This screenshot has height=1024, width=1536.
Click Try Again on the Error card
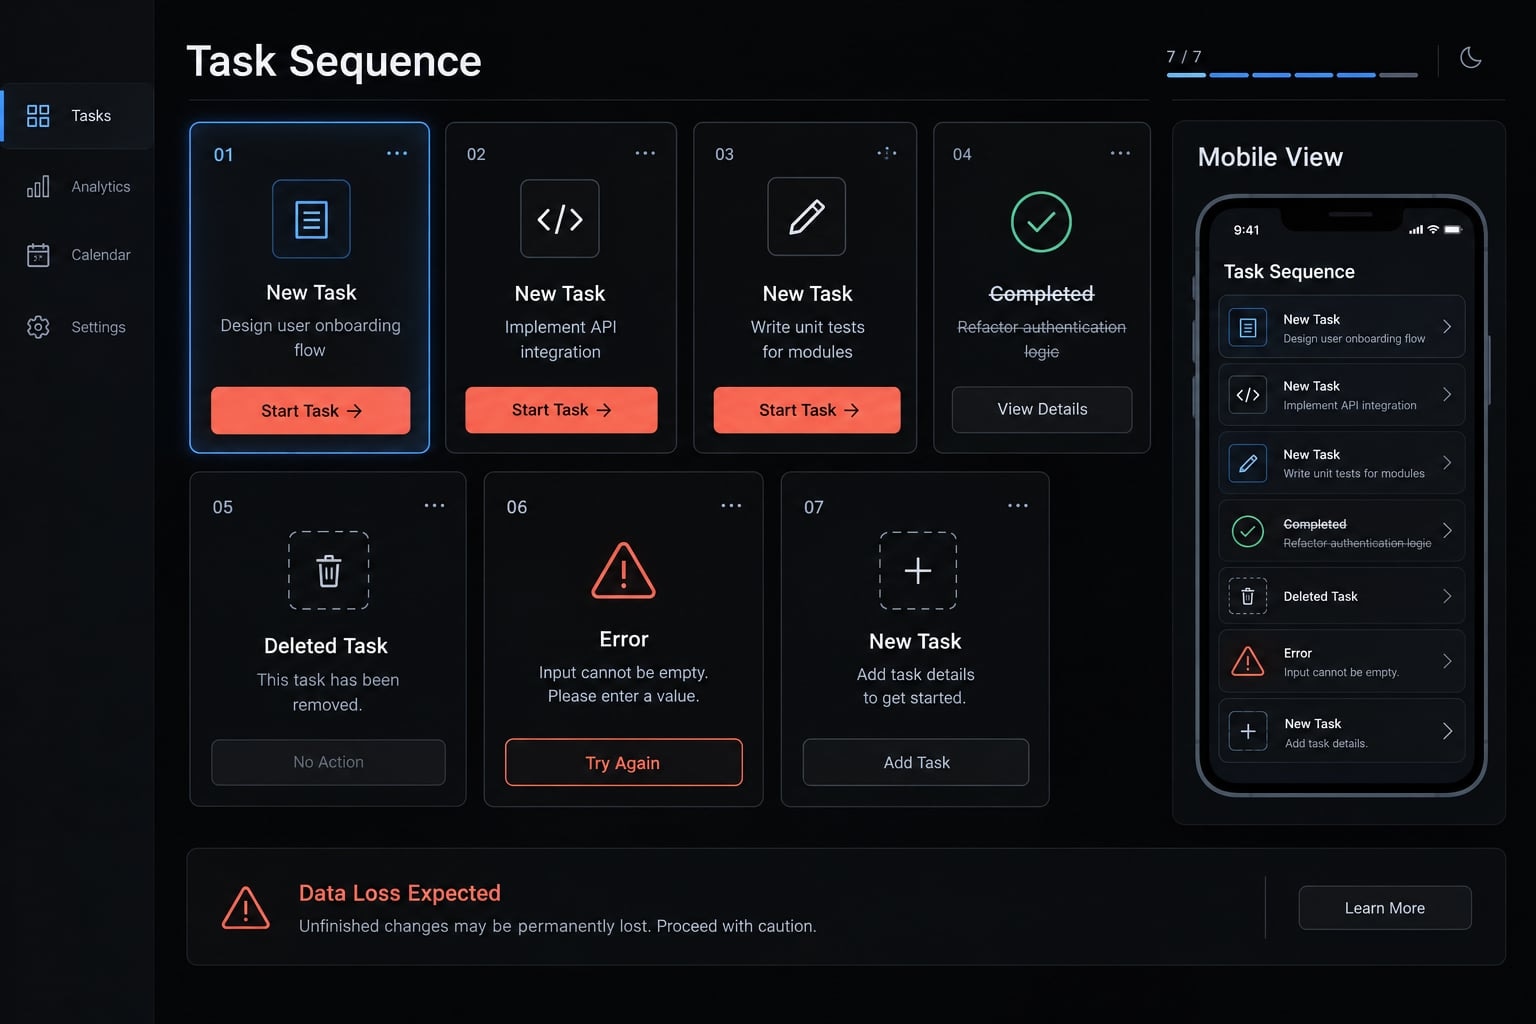pyautogui.click(x=623, y=763)
